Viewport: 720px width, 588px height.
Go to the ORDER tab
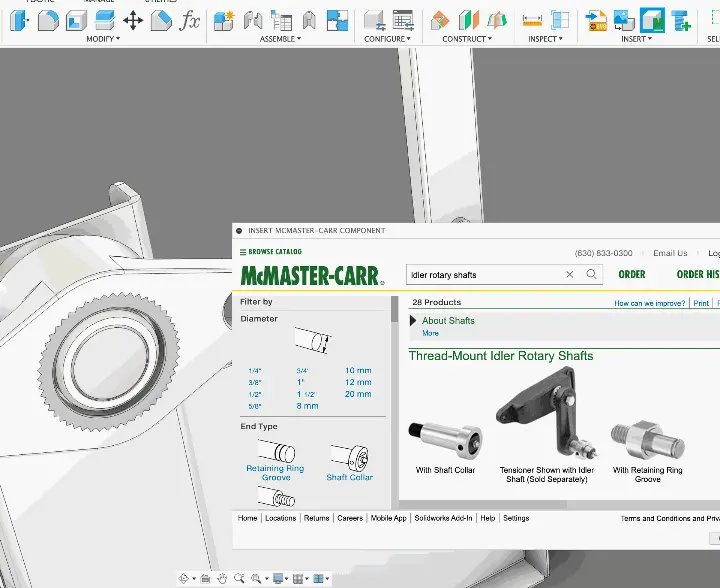pyautogui.click(x=631, y=274)
